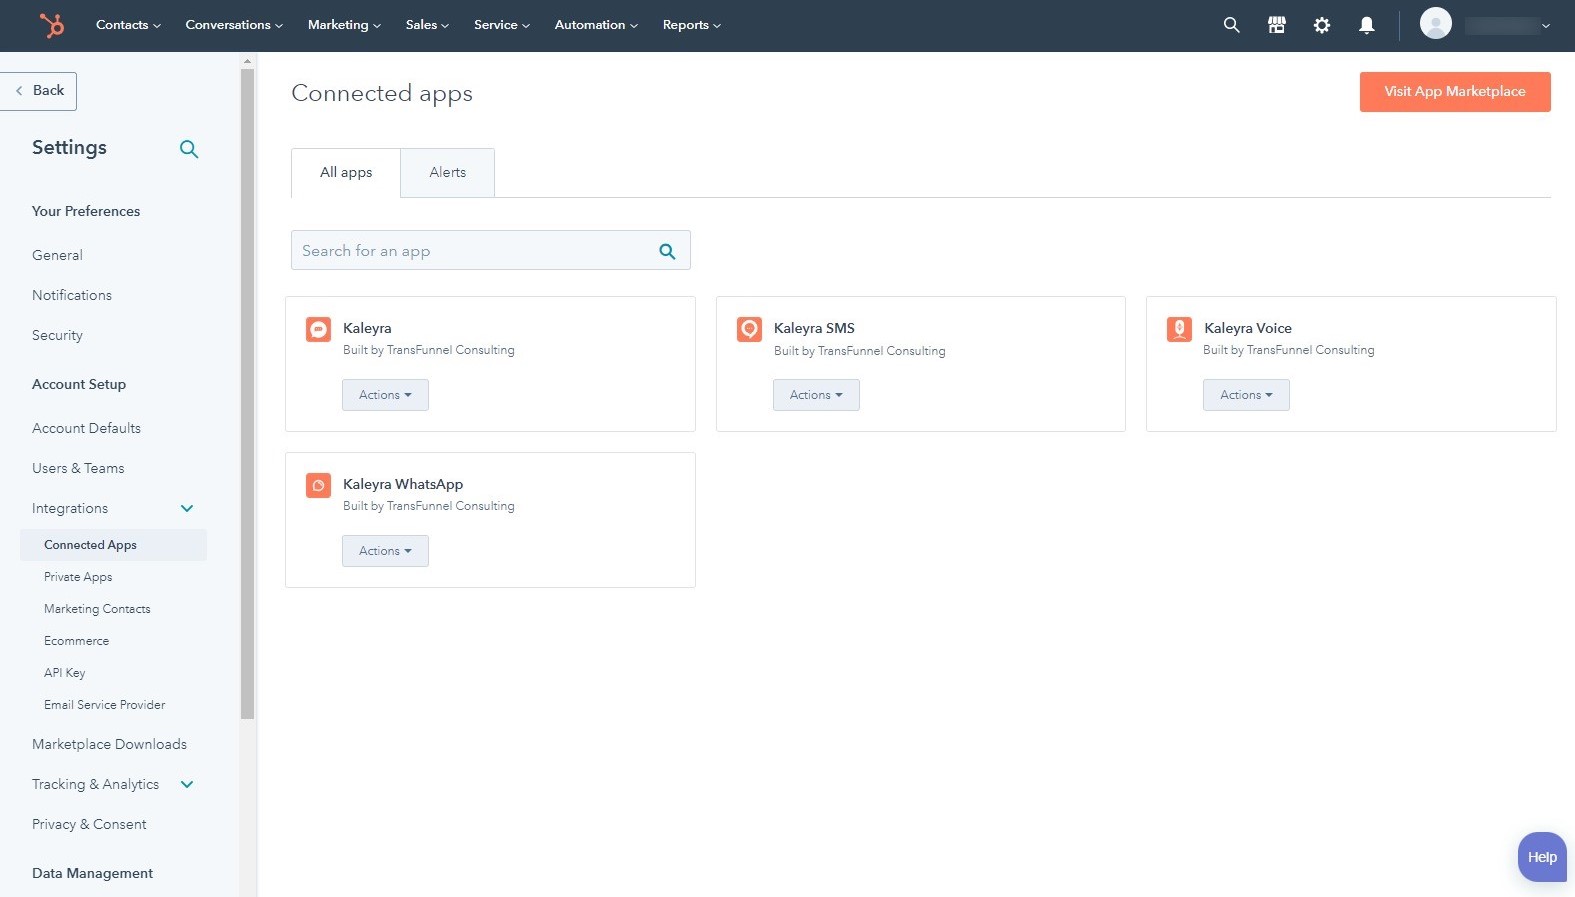Click the Kaleyra SMS app icon
Screen dimensions: 1575x897
749,329
